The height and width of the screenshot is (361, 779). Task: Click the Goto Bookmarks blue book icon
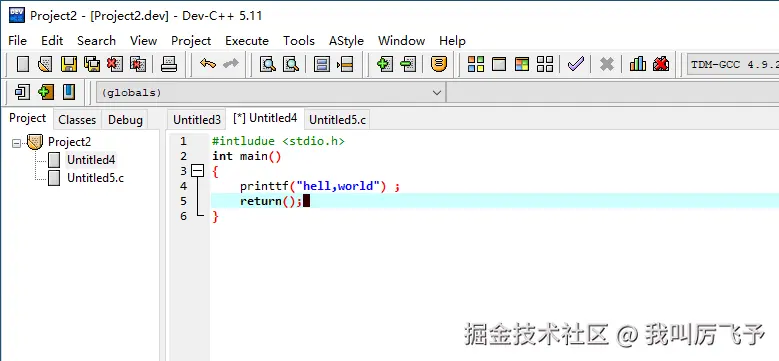(69, 92)
